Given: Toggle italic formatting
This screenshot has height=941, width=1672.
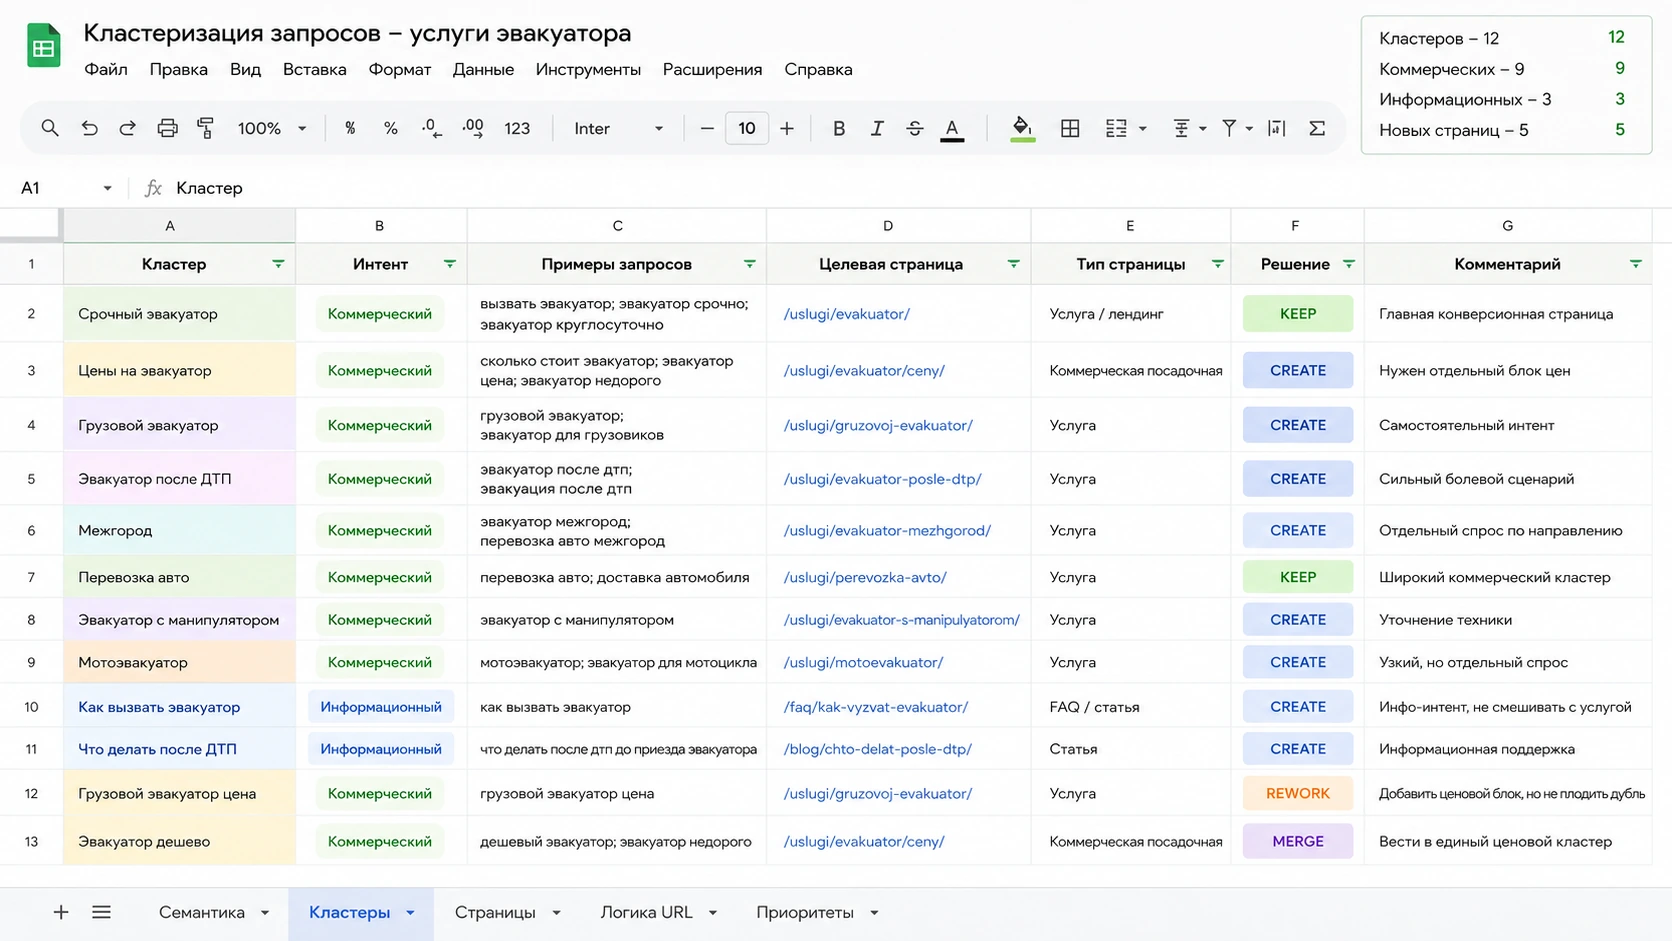Looking at the screenshot, I should [x=877, y=128].
